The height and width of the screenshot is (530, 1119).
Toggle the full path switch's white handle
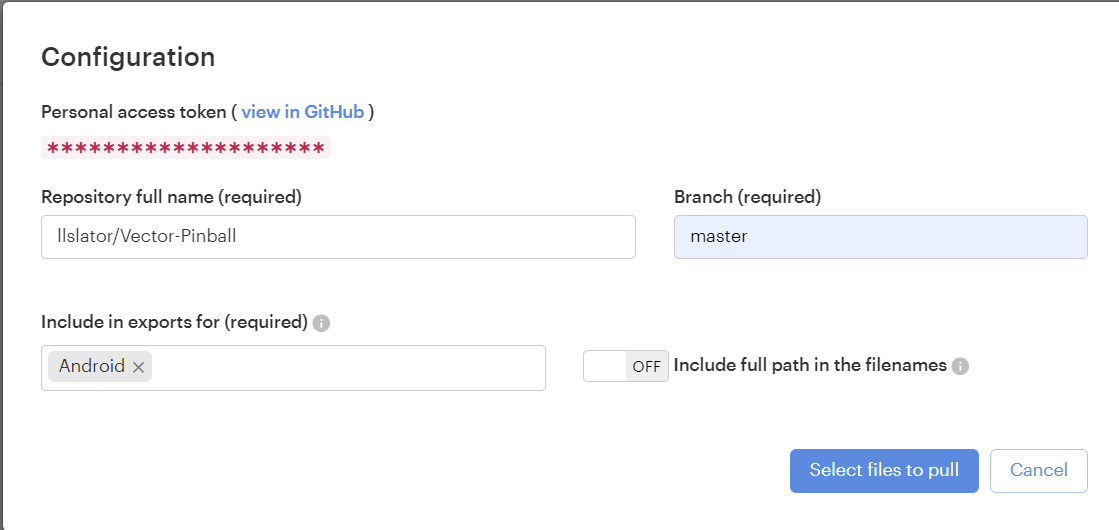click(605, 366)
